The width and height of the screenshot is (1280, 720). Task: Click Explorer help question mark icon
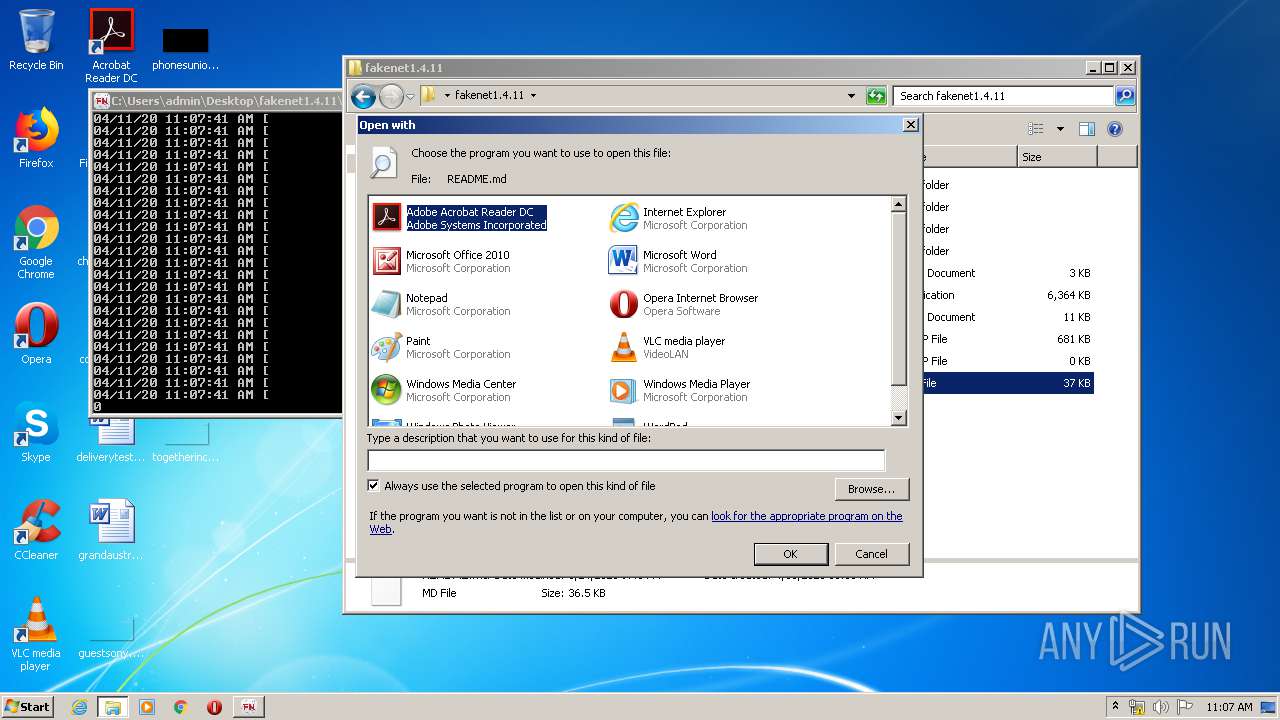tap(1115, 129)
